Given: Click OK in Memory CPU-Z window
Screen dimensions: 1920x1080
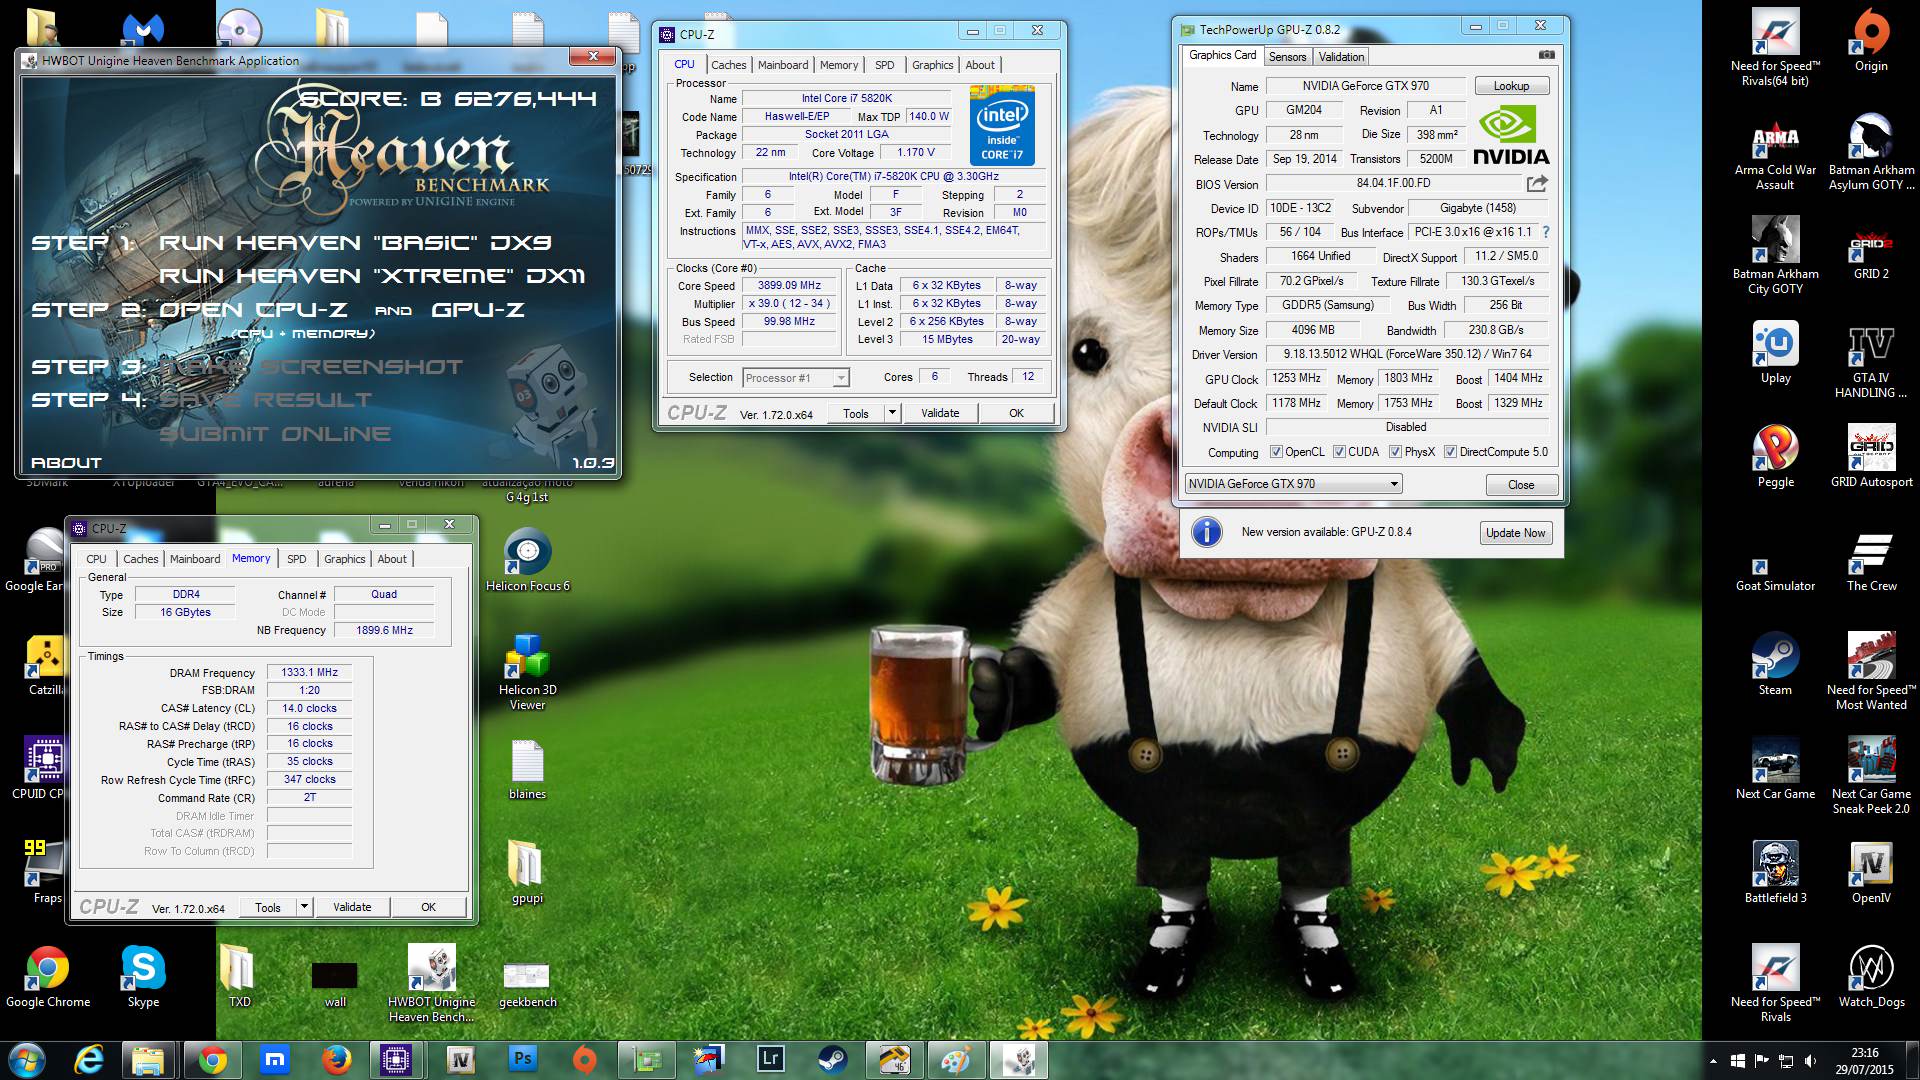Looking at the screenshot, I should click(428, 907).
